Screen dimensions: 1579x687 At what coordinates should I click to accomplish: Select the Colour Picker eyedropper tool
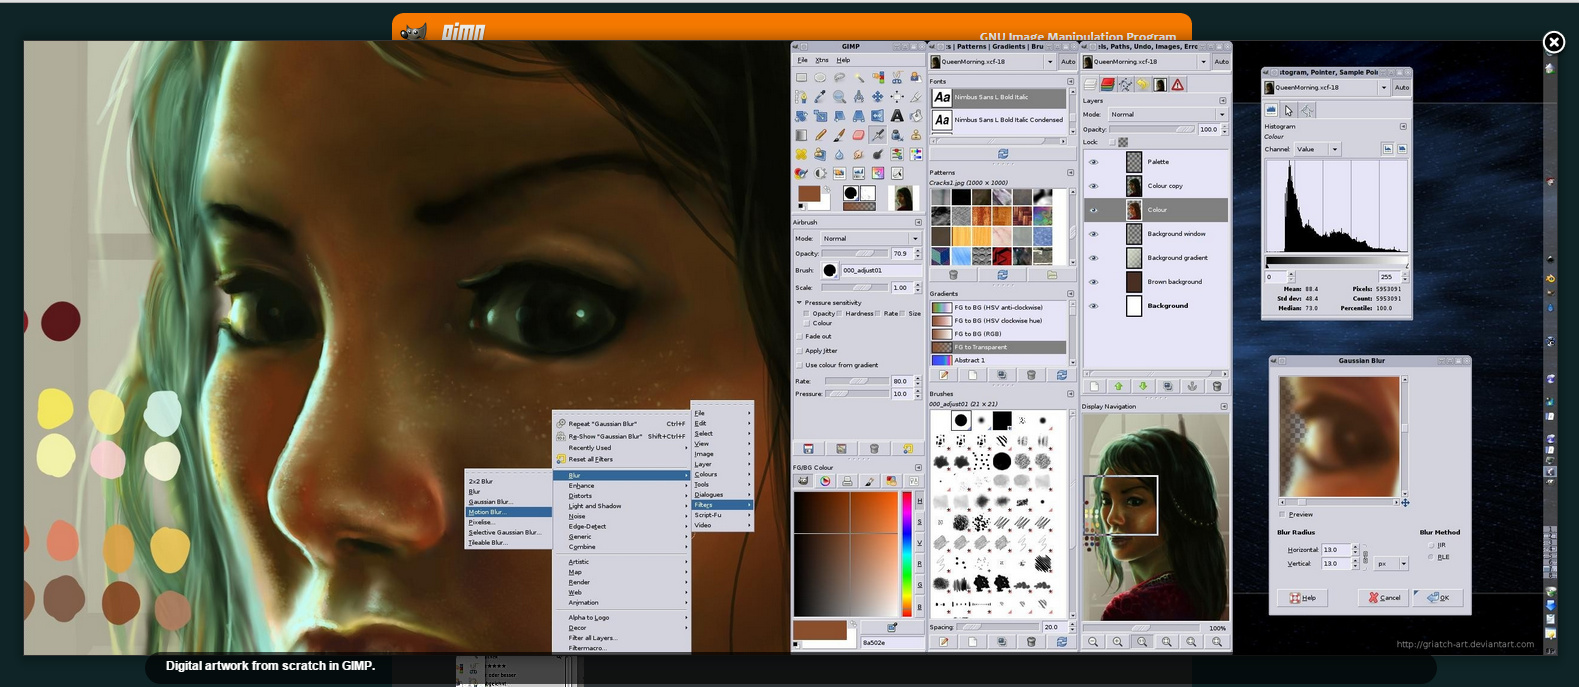pos(820,96)
